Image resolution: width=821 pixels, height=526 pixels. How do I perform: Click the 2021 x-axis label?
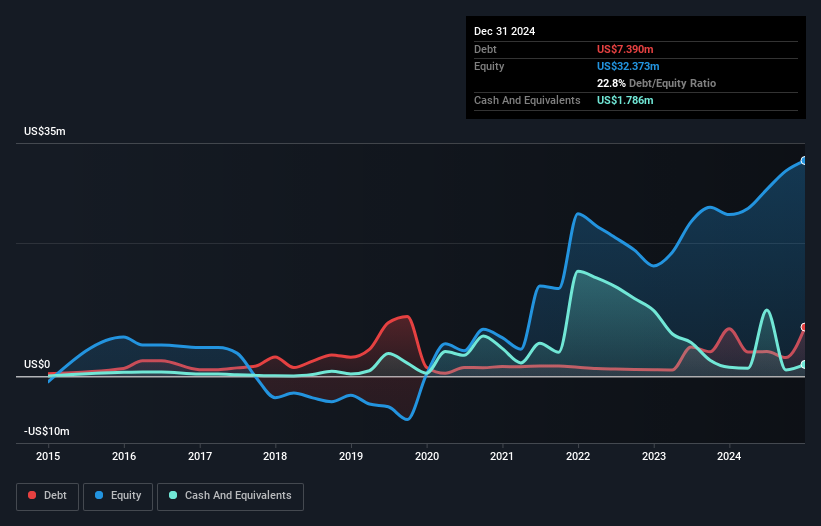click(502, 456)
